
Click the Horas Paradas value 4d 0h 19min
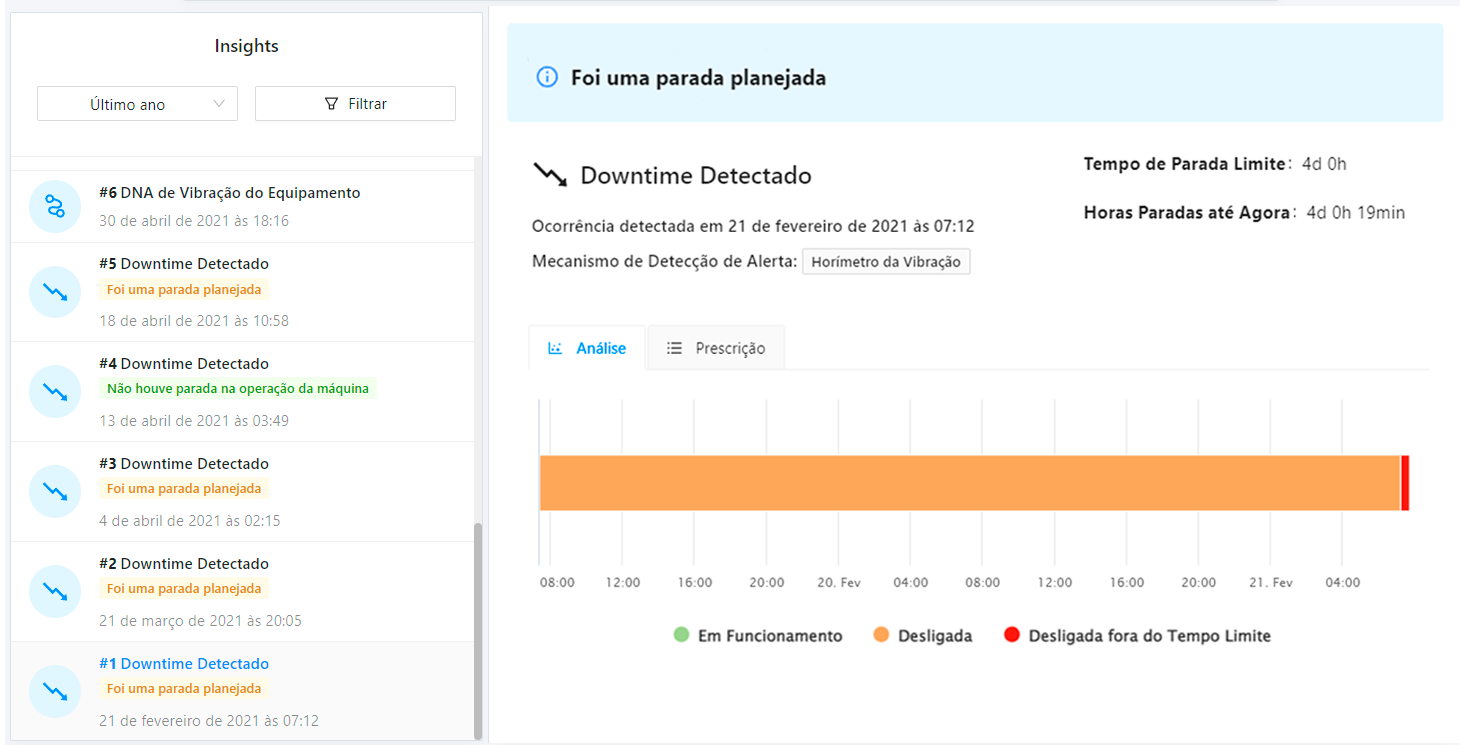coord(1356,212)
